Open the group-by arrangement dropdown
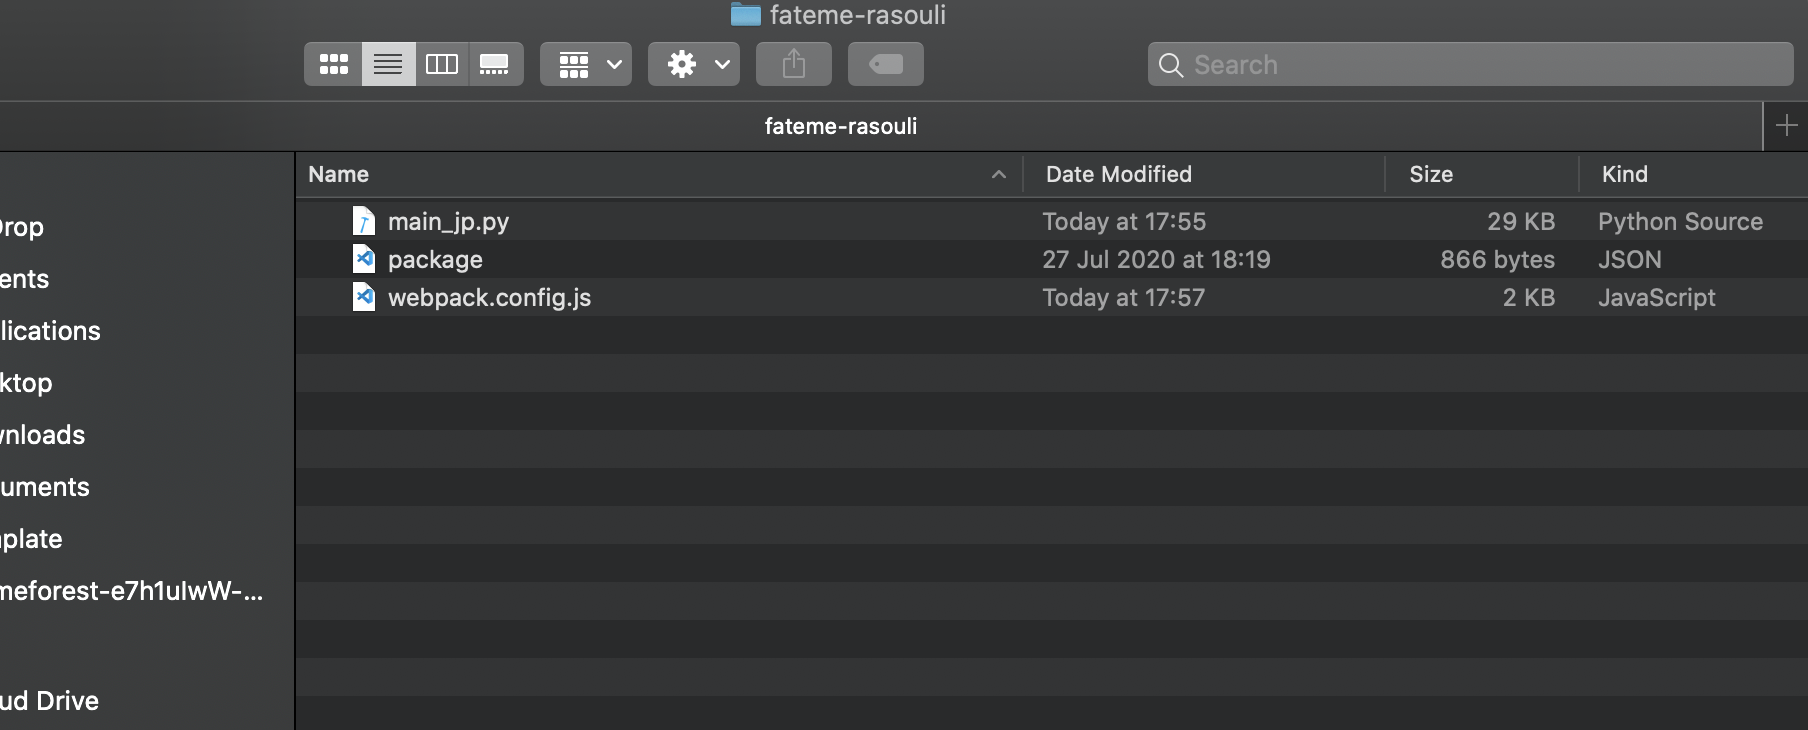Image resolution: width=1808 pixels, height=730 pixels. click(x=586, y=65)
